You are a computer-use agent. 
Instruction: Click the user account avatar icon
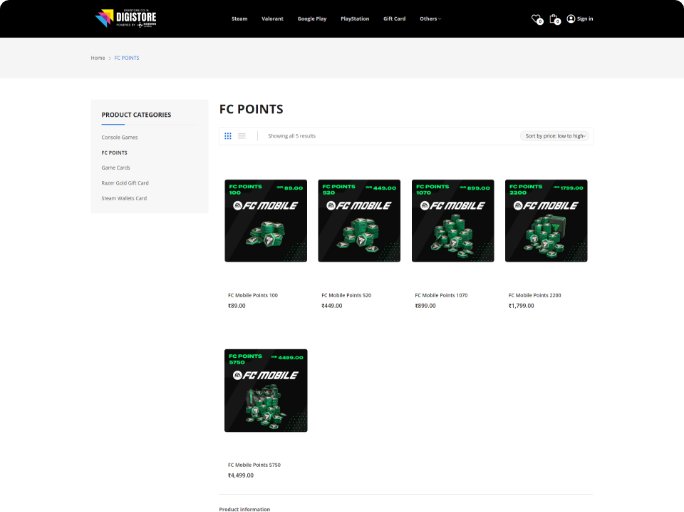571,19
